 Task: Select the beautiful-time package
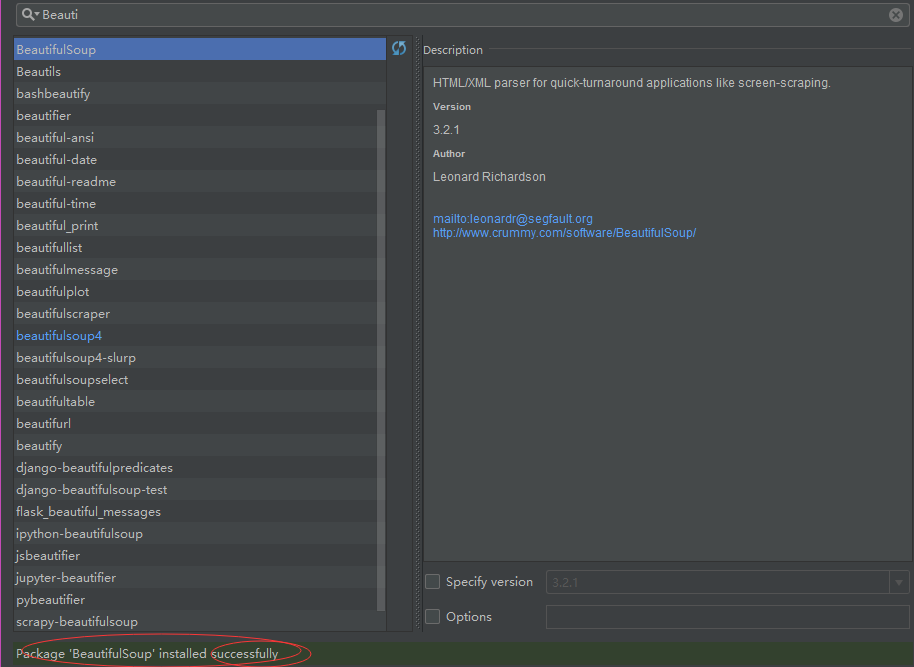coord(196,203)
